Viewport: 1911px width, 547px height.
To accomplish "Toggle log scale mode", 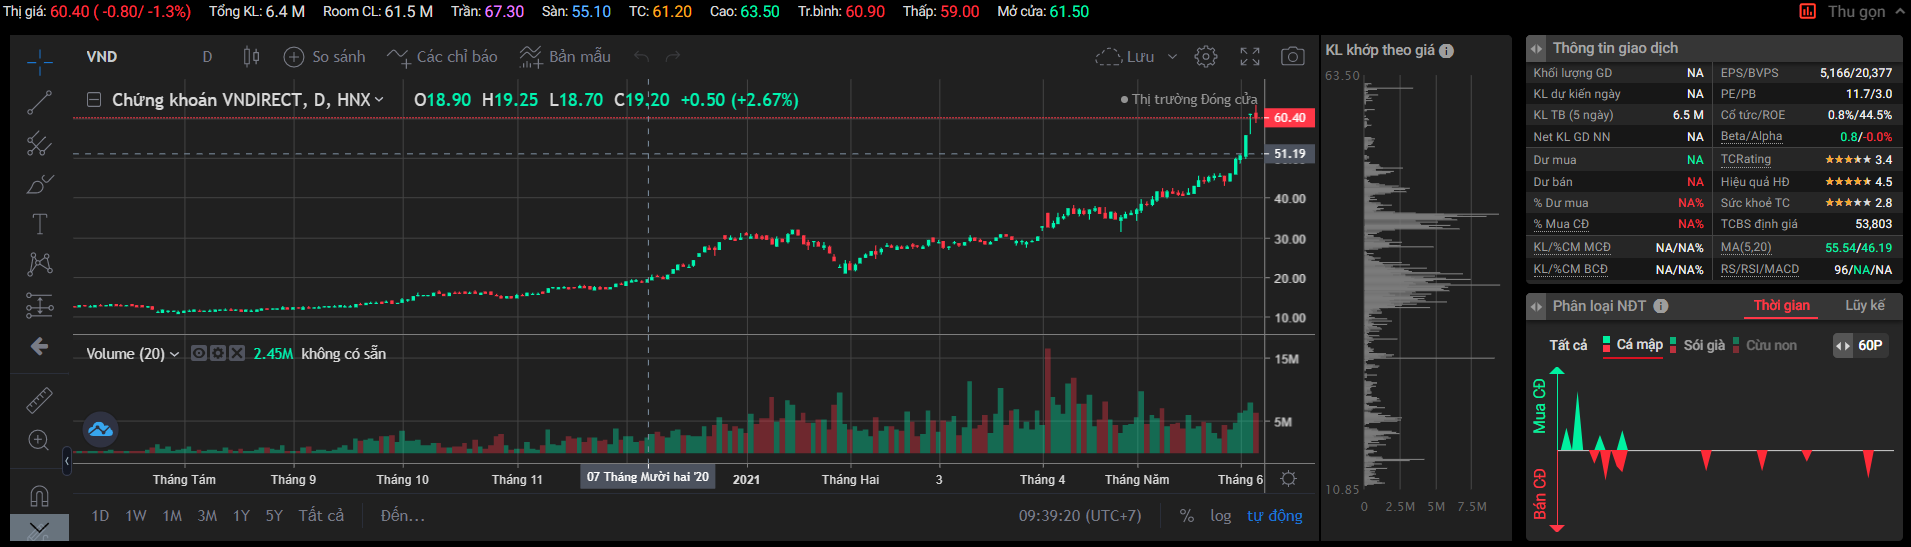I will [1220, 516].
